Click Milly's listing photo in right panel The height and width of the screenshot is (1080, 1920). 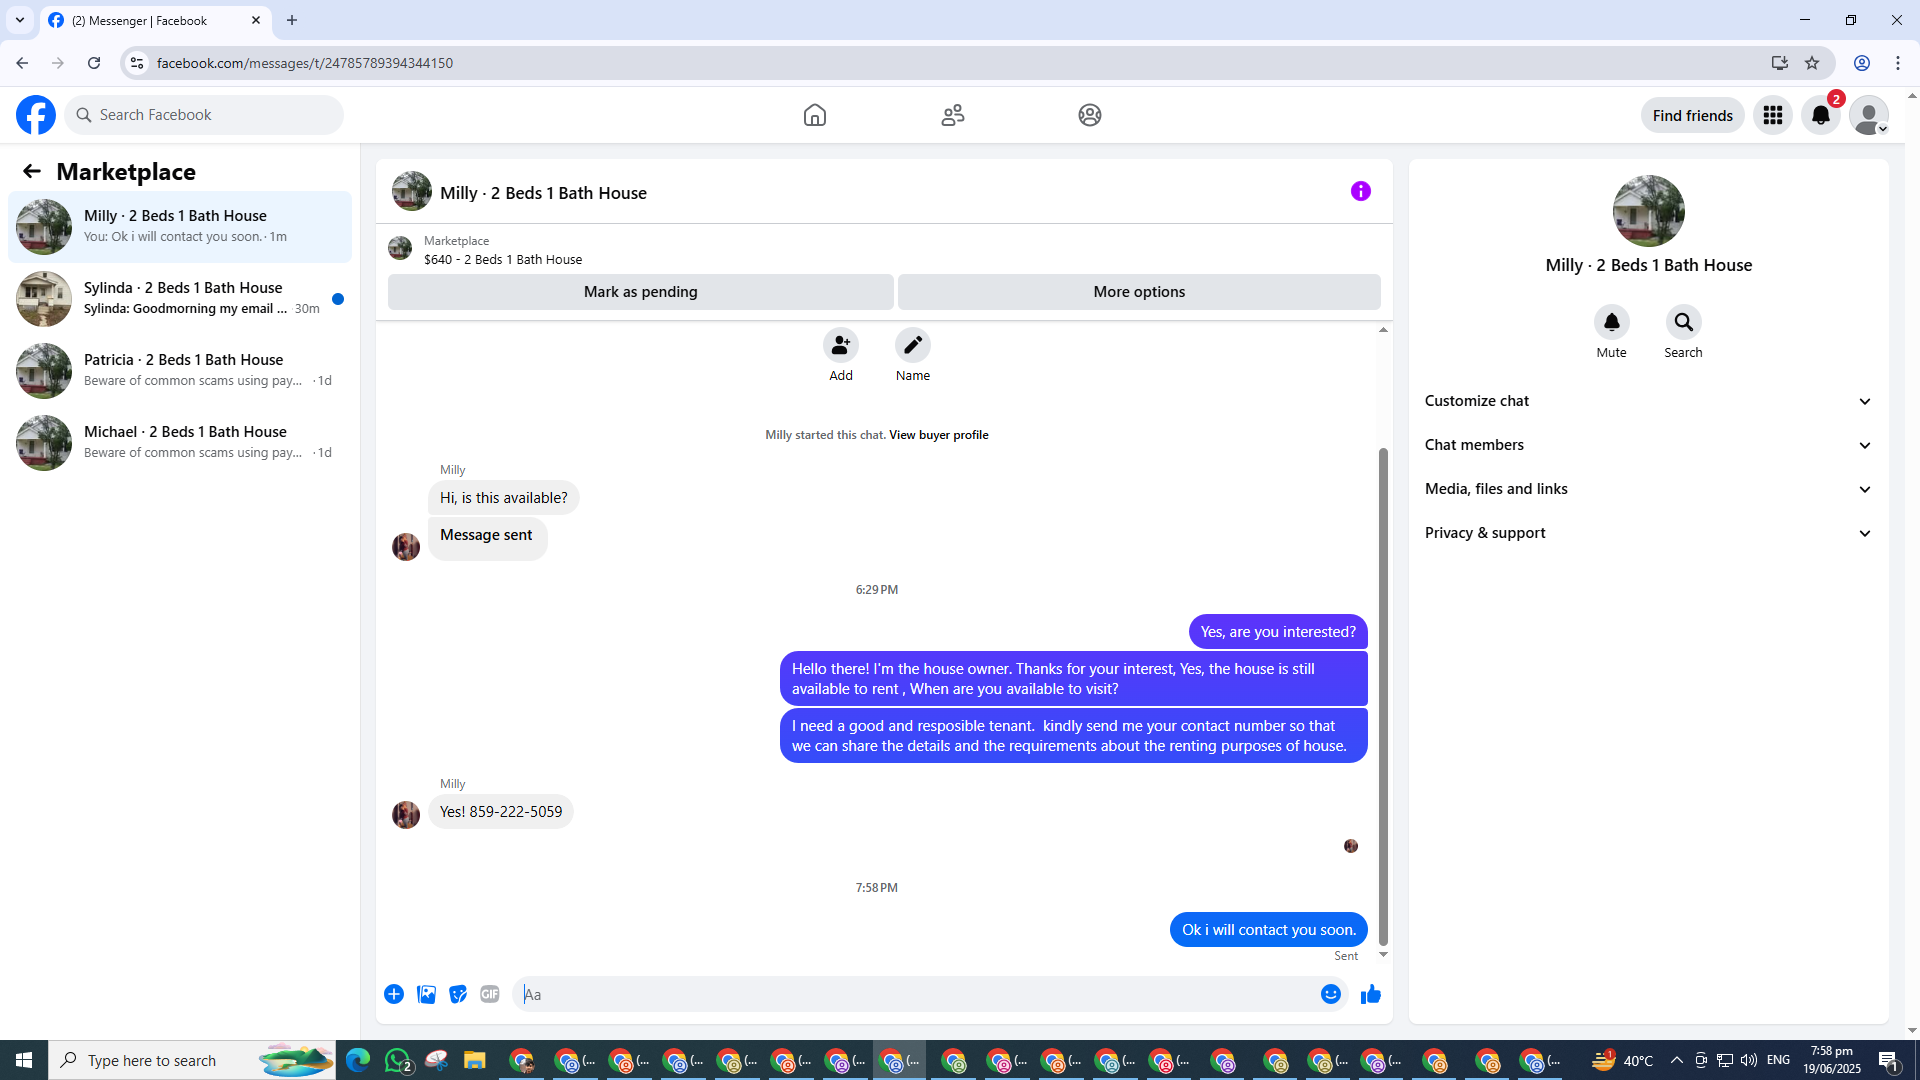[x=1649, y=211]
